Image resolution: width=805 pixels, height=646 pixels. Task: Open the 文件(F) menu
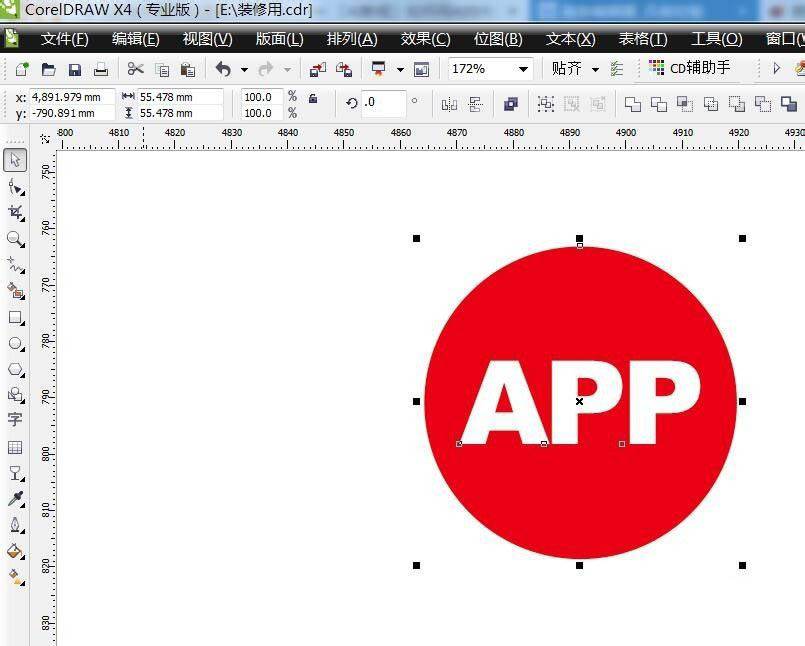click(64, 39)
